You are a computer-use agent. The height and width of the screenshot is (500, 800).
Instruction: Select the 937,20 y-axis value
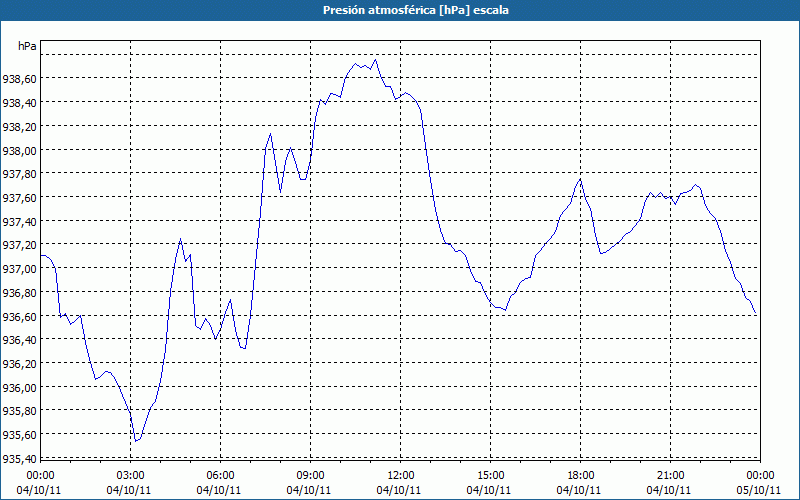pyautogui.click(x=19, y=245)
